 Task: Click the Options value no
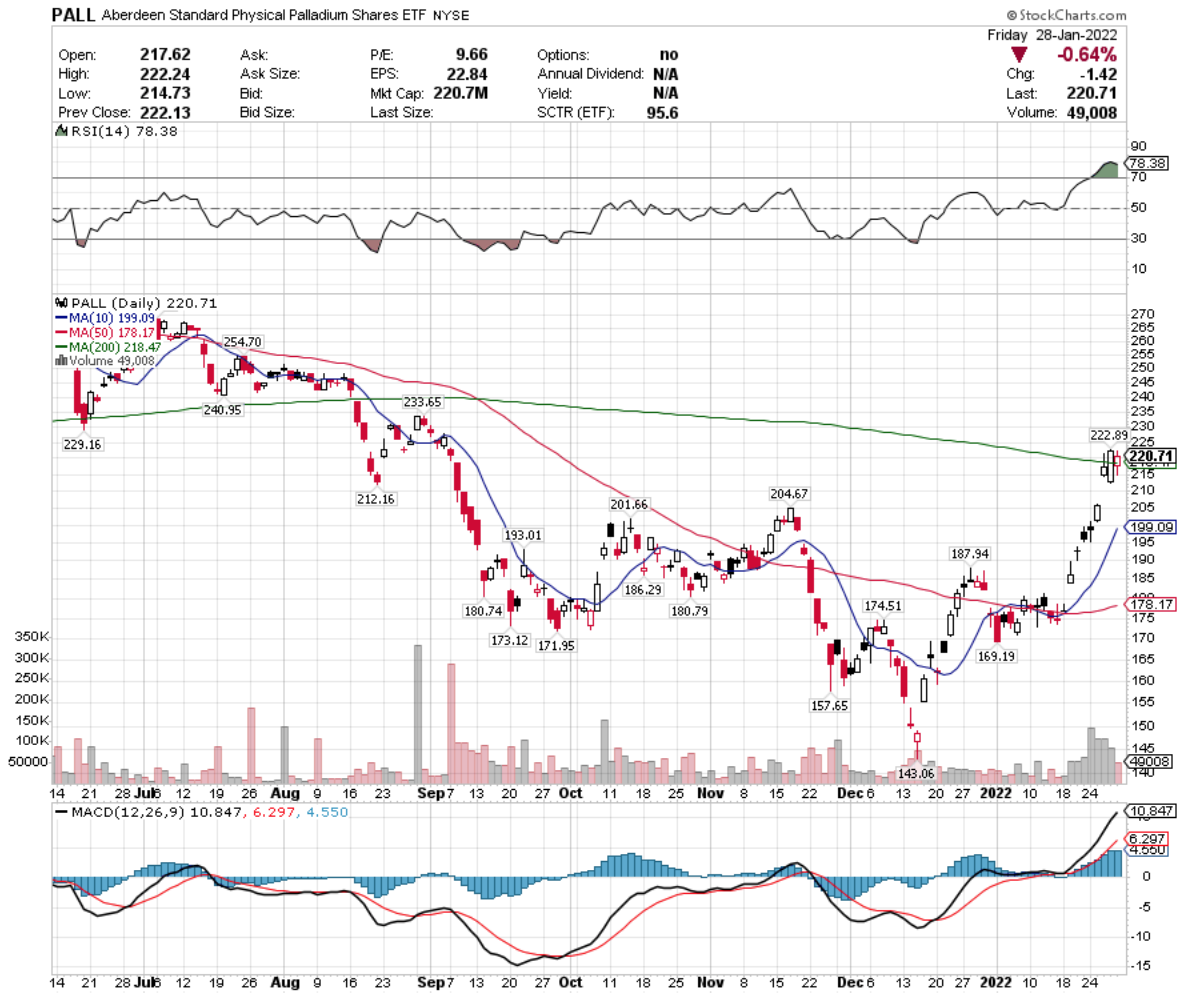click(x=669, y=54)
